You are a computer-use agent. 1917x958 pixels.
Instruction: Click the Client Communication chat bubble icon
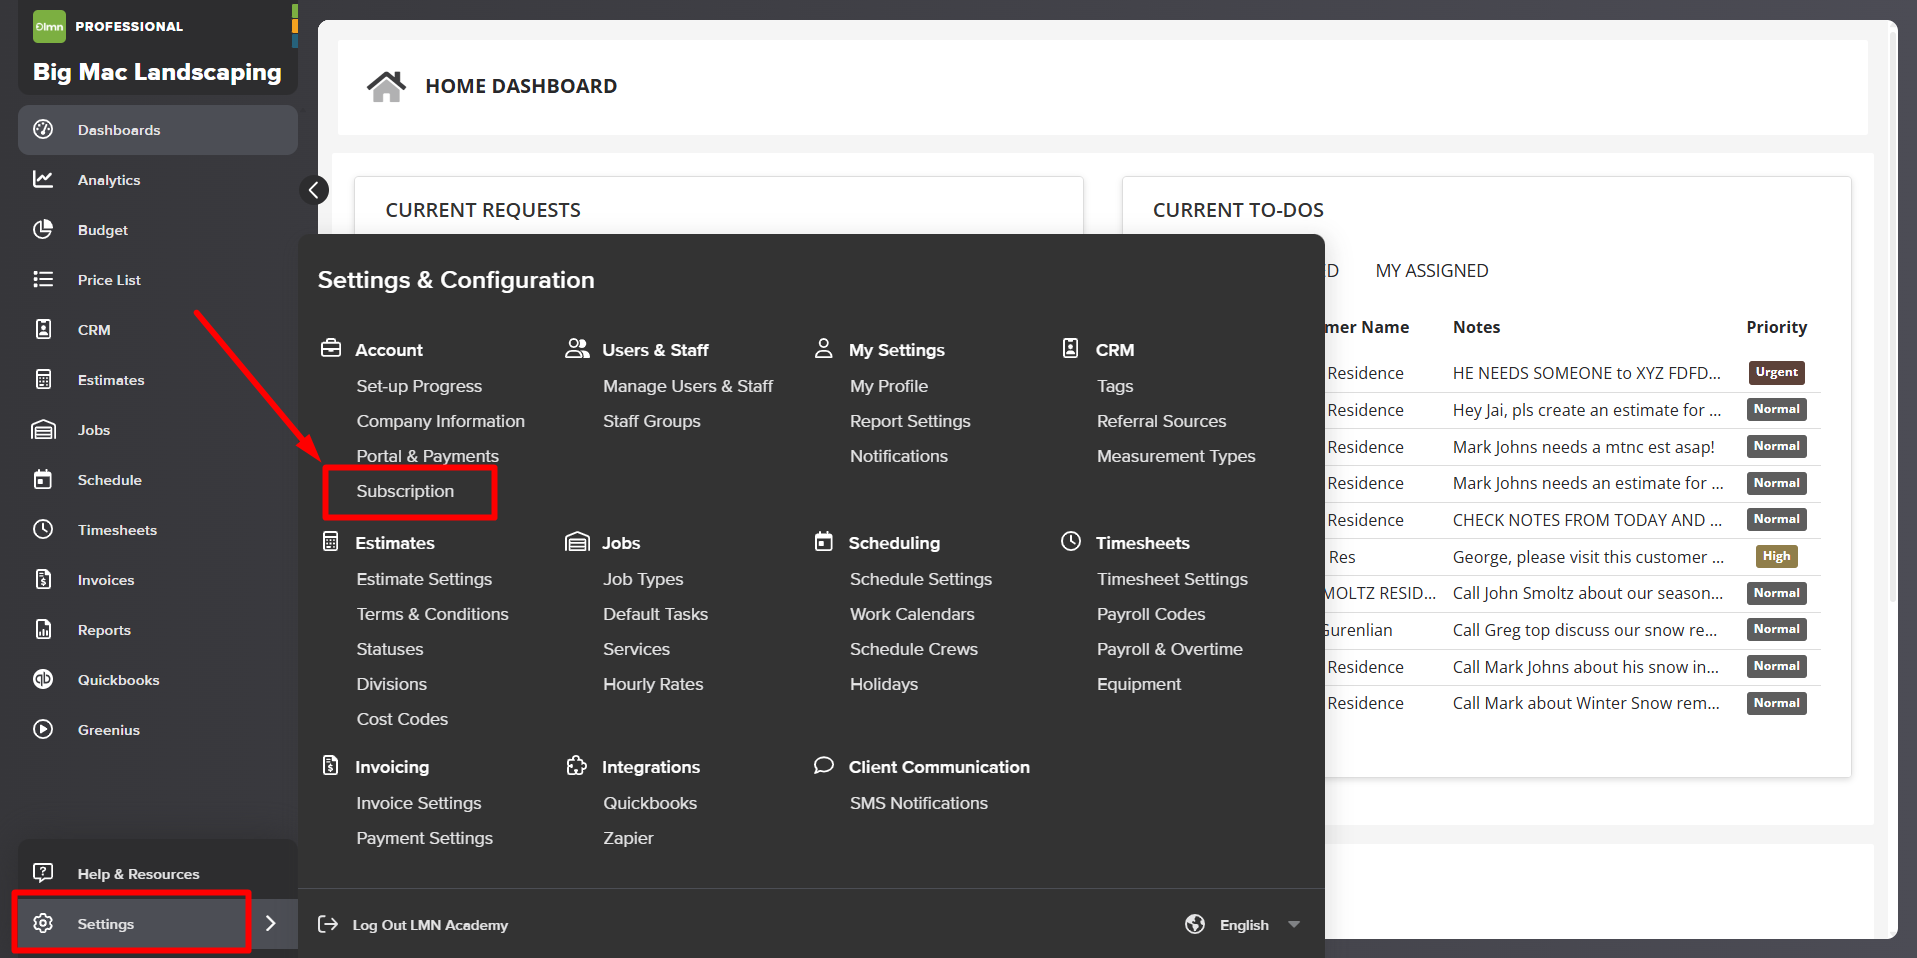coord(823,765)
